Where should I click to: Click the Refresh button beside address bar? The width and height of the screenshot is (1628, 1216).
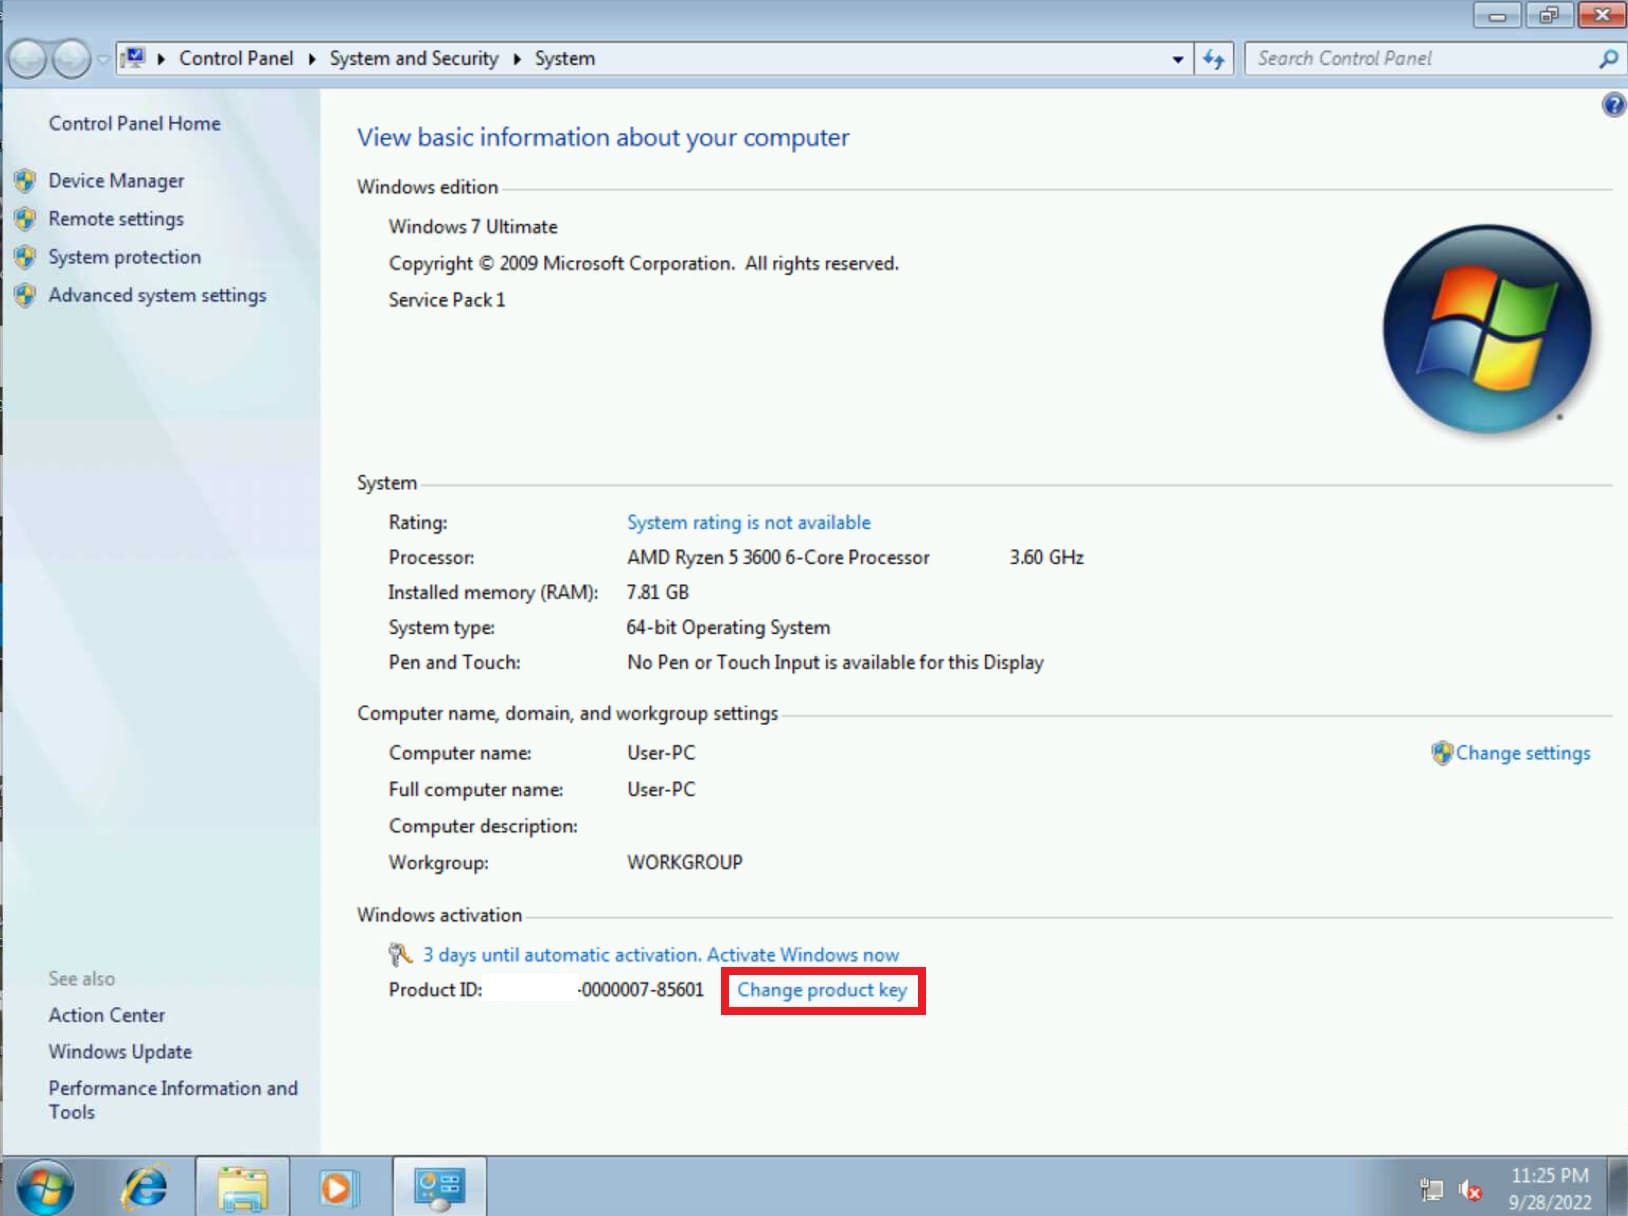click(1214, 59)
